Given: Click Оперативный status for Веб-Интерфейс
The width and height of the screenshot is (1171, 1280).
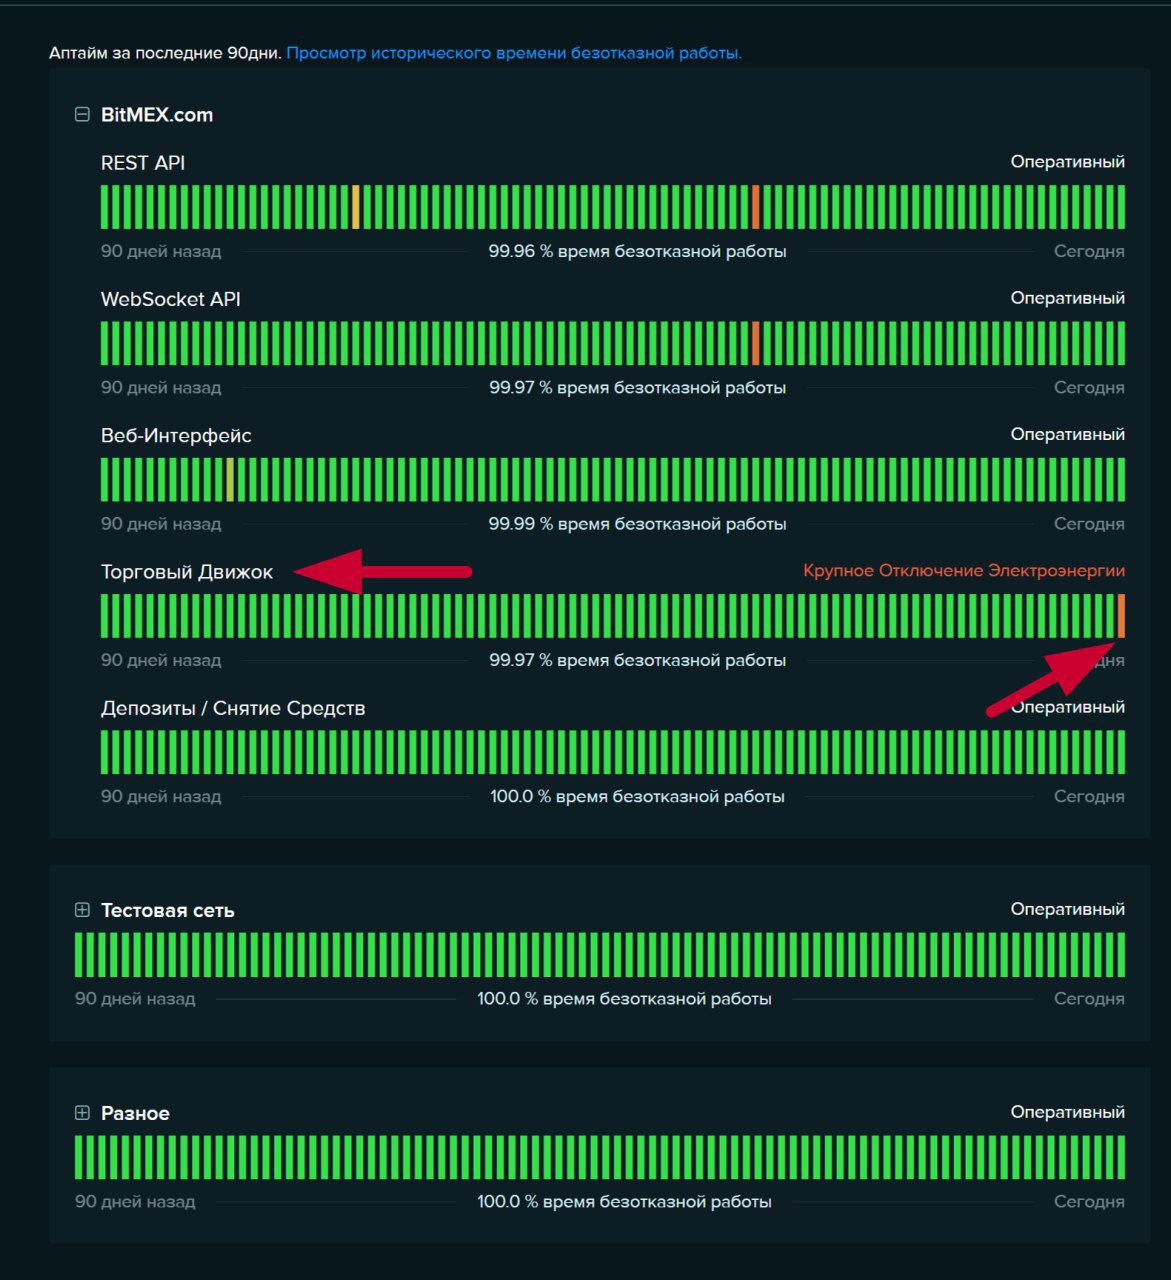Looking at the screenshot, I should coord(1067,434).
